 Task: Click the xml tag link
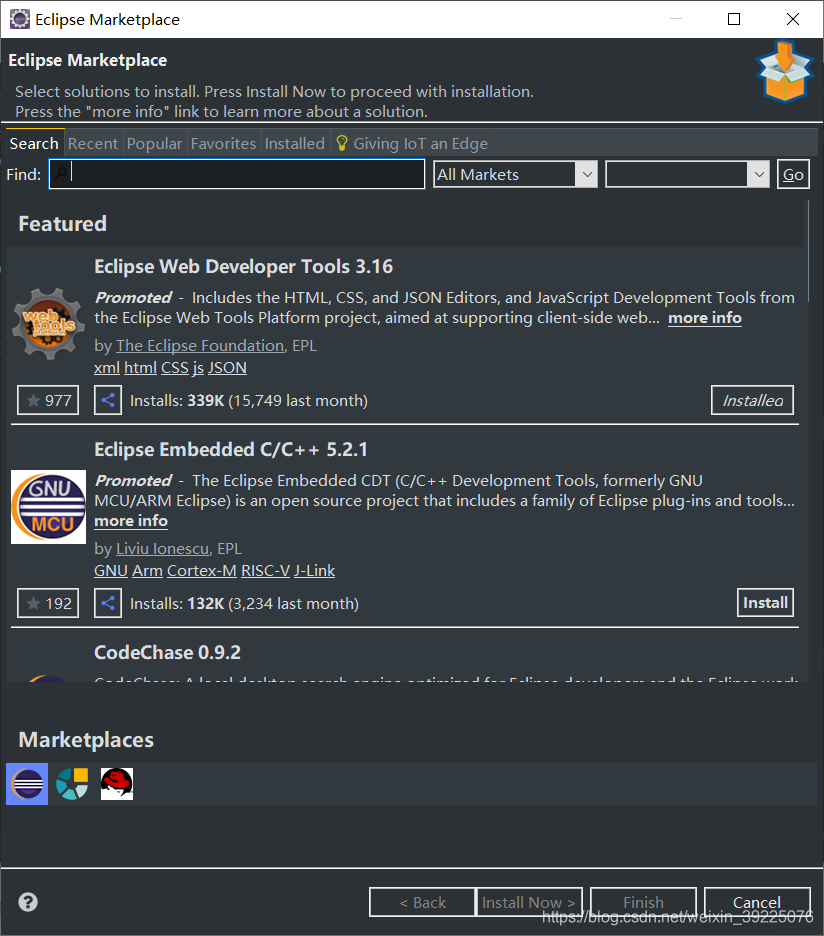[x=107, y=368]
